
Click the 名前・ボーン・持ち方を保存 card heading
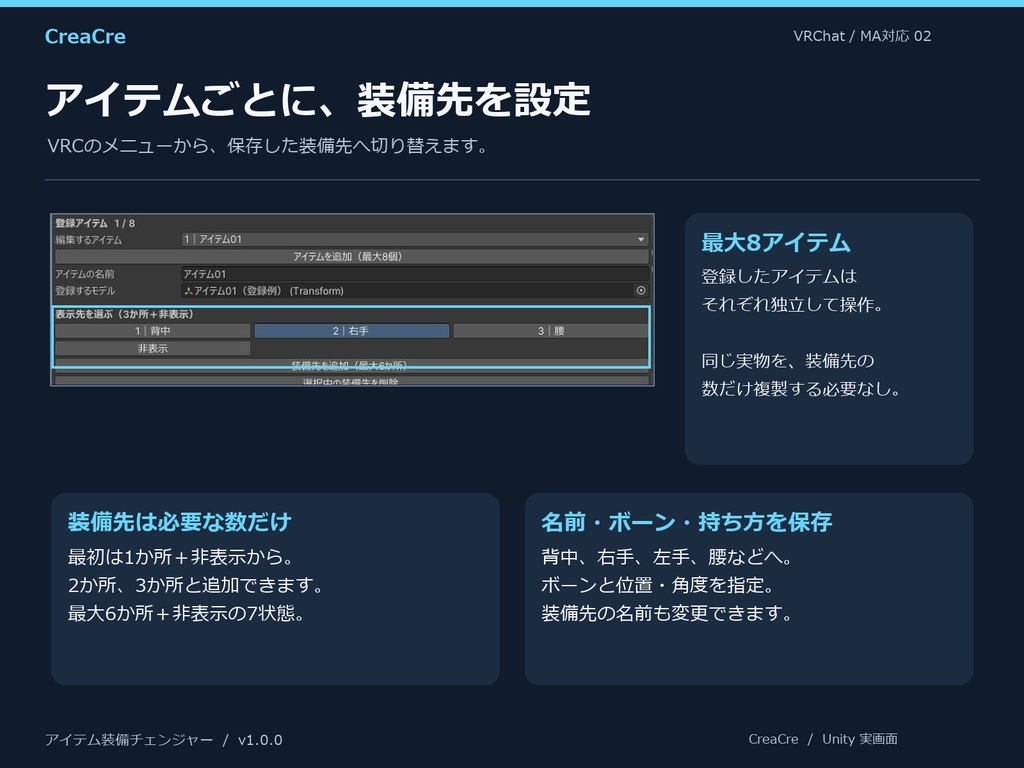pyautogui.click(x=686, y=522)
